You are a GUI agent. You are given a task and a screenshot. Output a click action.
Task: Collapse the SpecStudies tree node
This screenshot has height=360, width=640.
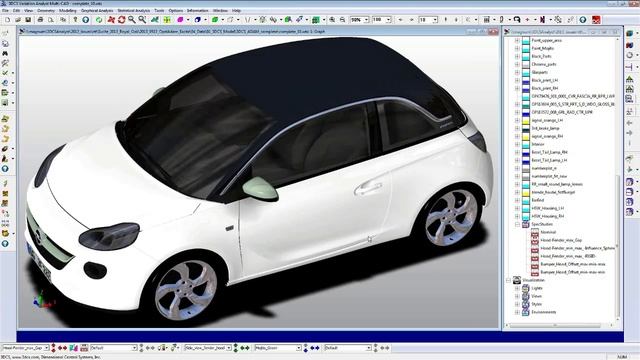(x=517, y=224)
